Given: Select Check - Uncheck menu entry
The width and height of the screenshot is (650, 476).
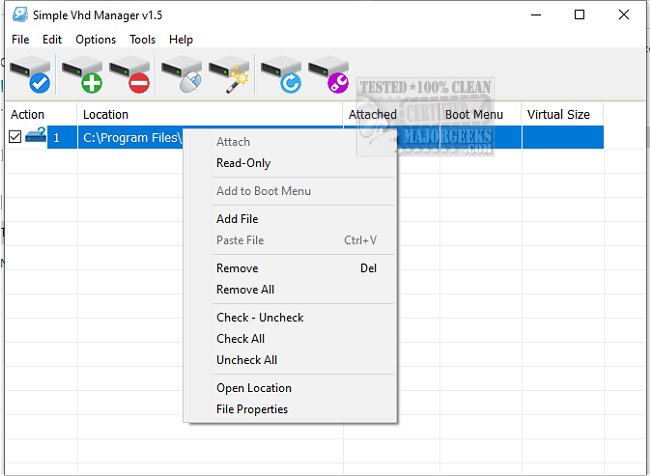Looking at the screenshot, I should (x=290, y=318).
